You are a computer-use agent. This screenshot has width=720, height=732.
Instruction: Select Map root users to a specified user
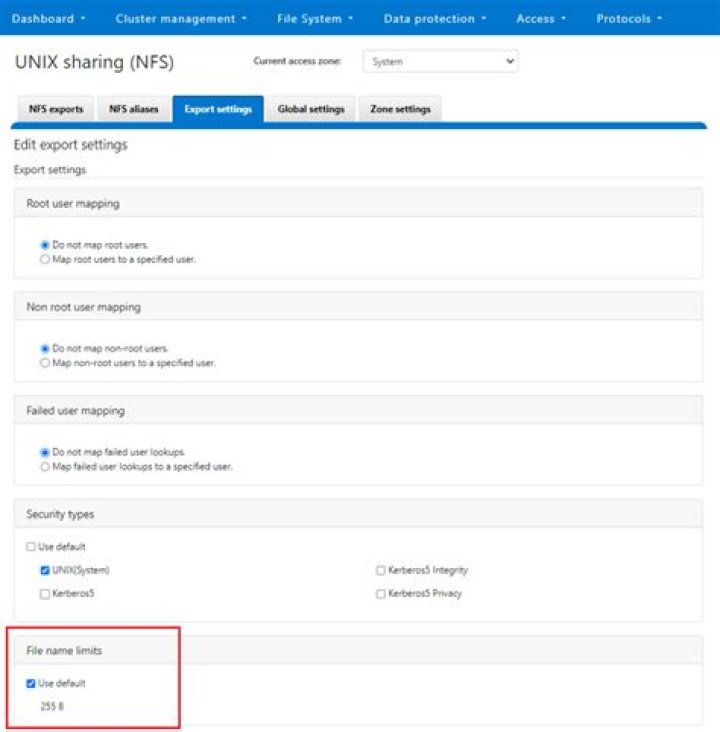coord(45,260)
